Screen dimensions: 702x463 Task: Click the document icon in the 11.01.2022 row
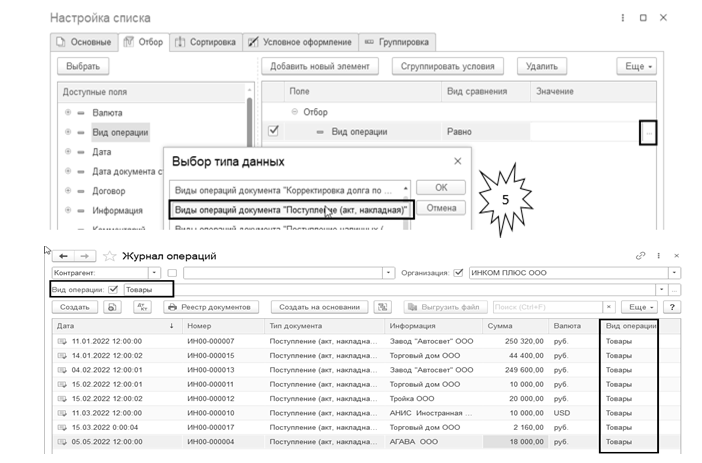tap(62, 341)
